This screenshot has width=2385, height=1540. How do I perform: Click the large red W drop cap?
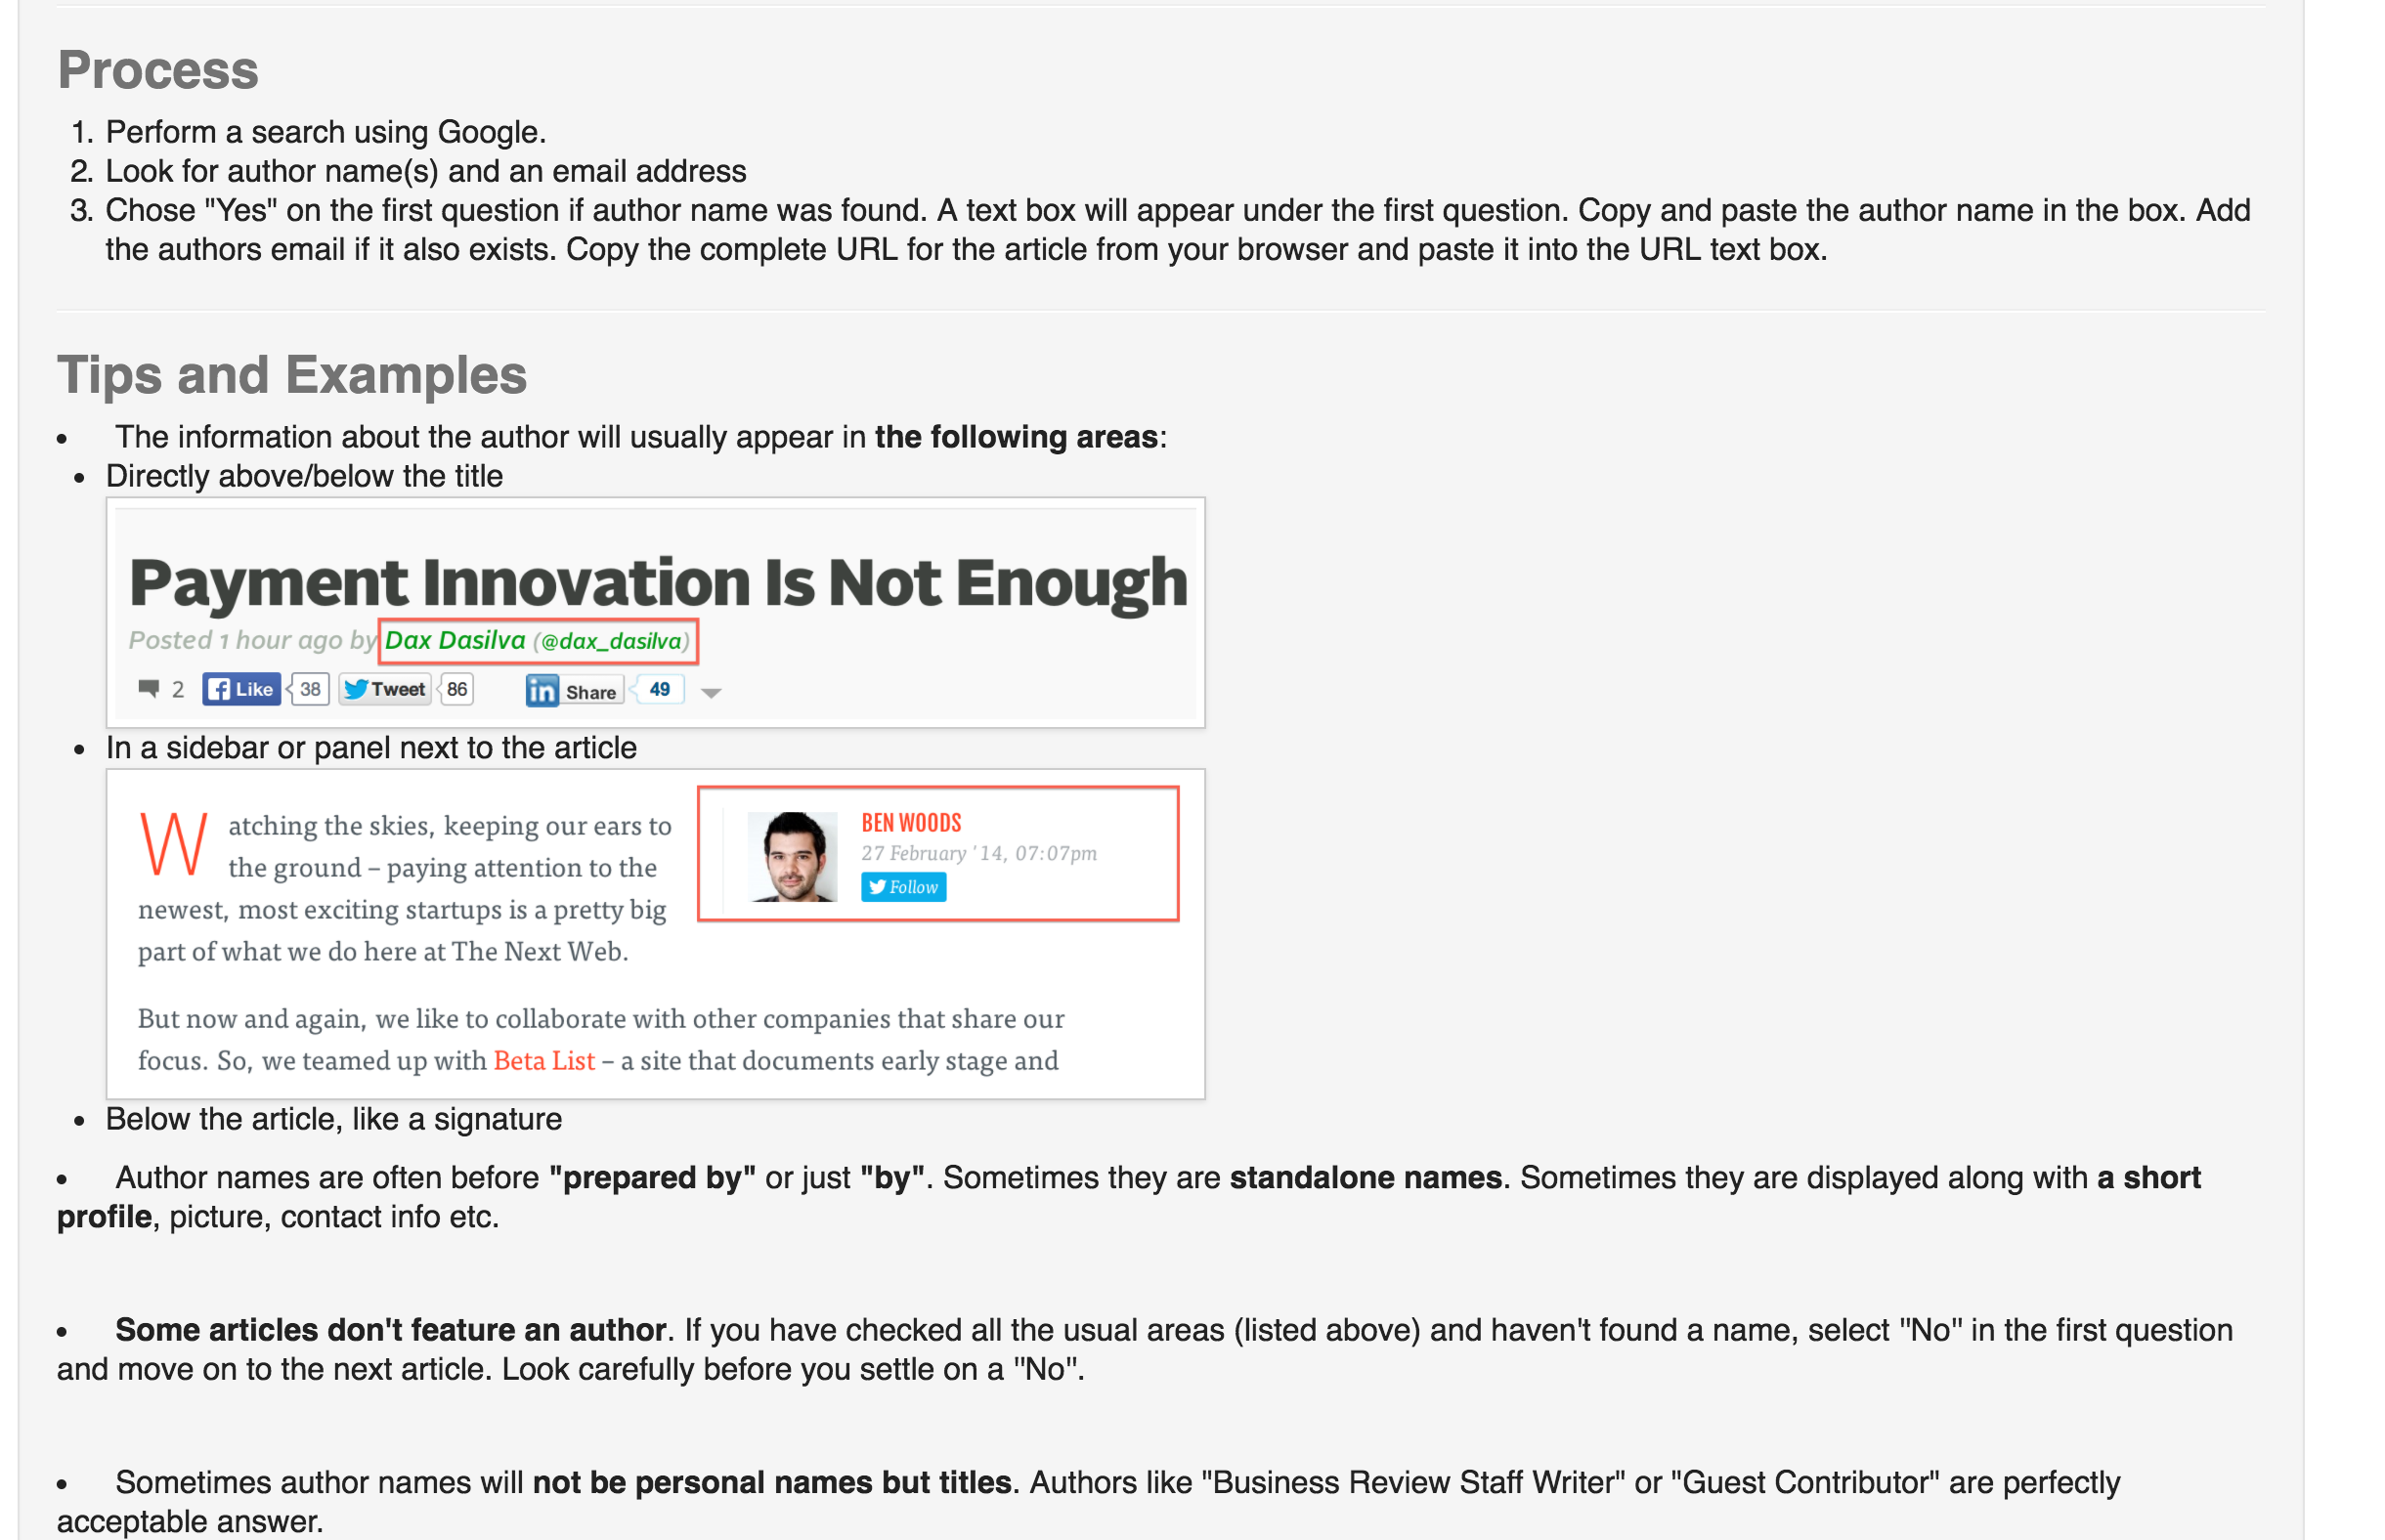coord(174,844)
